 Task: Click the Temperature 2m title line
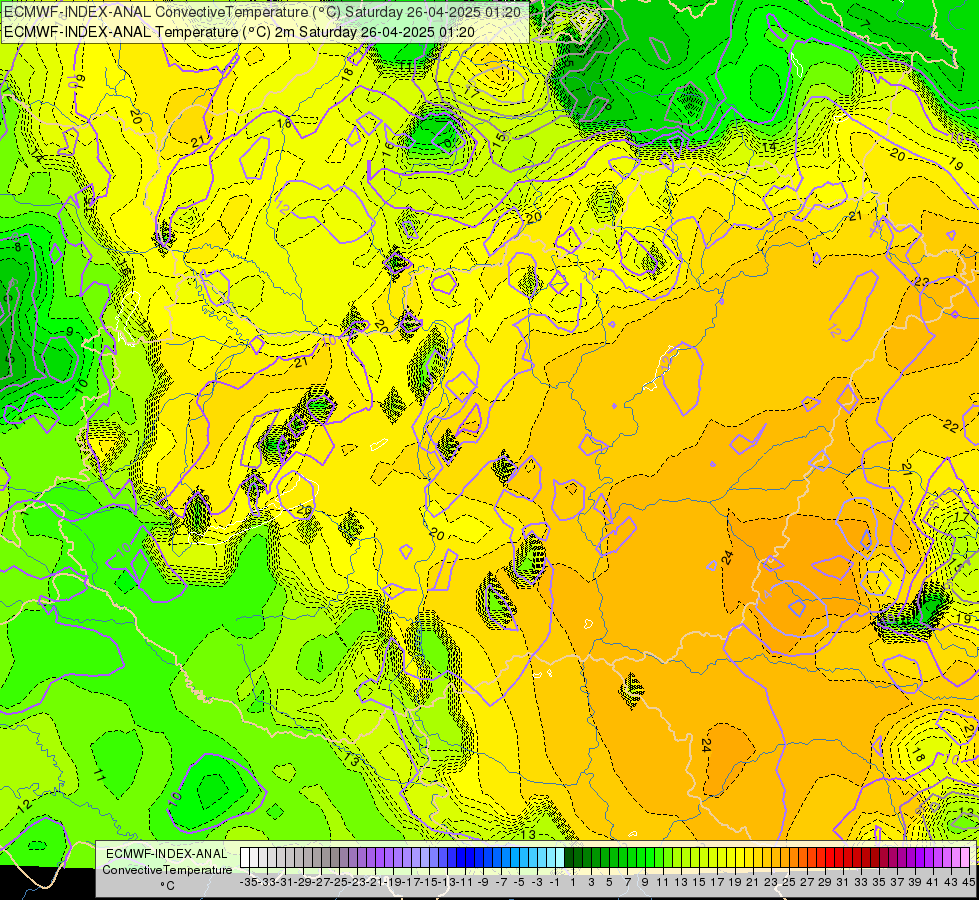239,32
